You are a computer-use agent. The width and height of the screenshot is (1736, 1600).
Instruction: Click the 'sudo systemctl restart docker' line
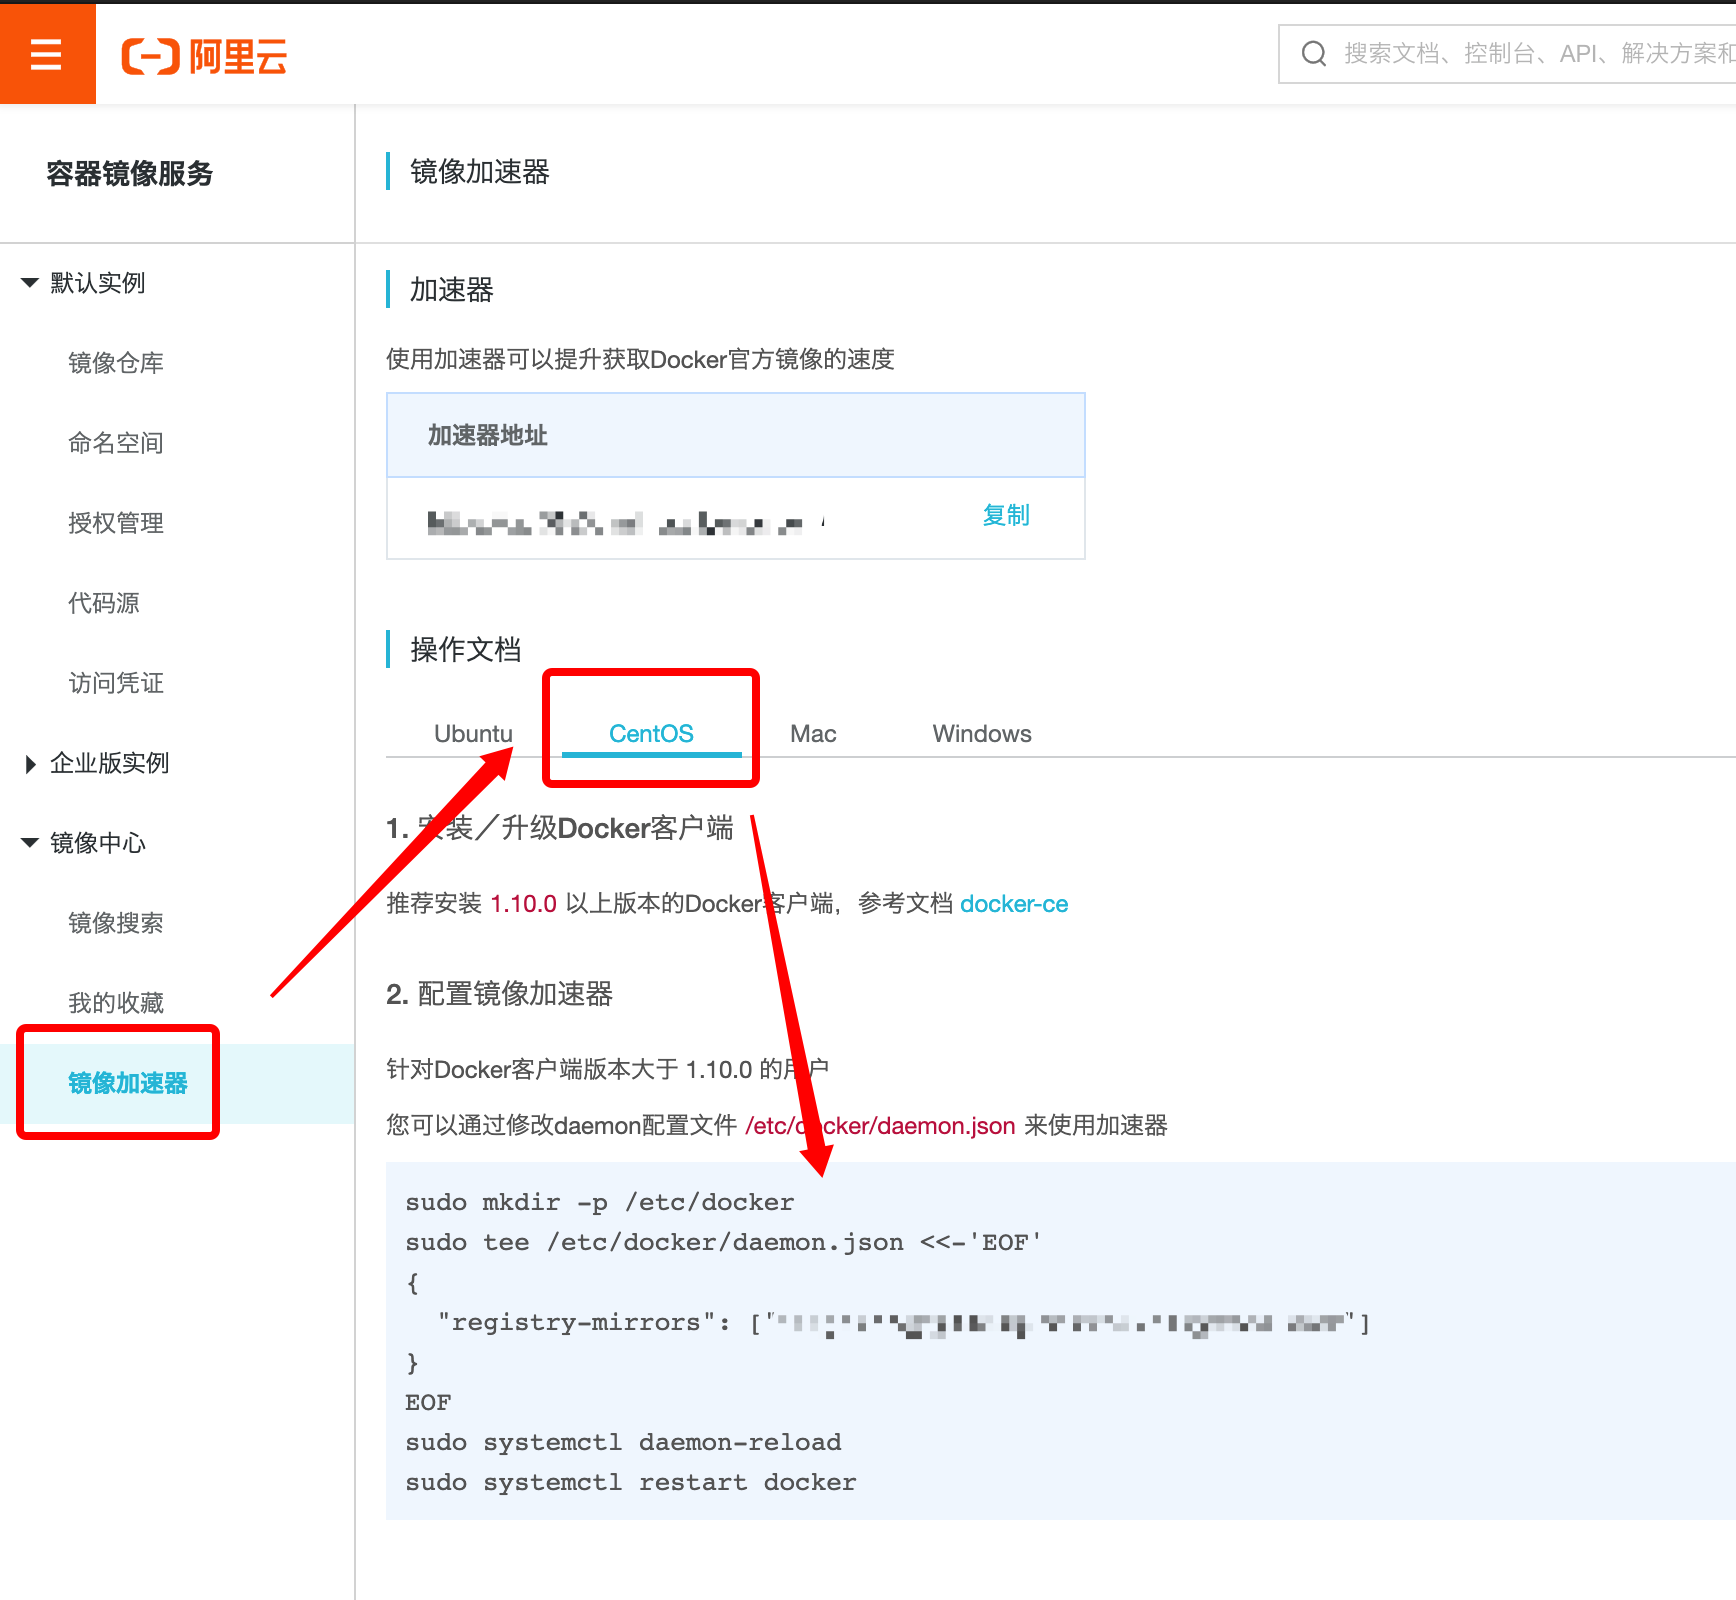631,1482
